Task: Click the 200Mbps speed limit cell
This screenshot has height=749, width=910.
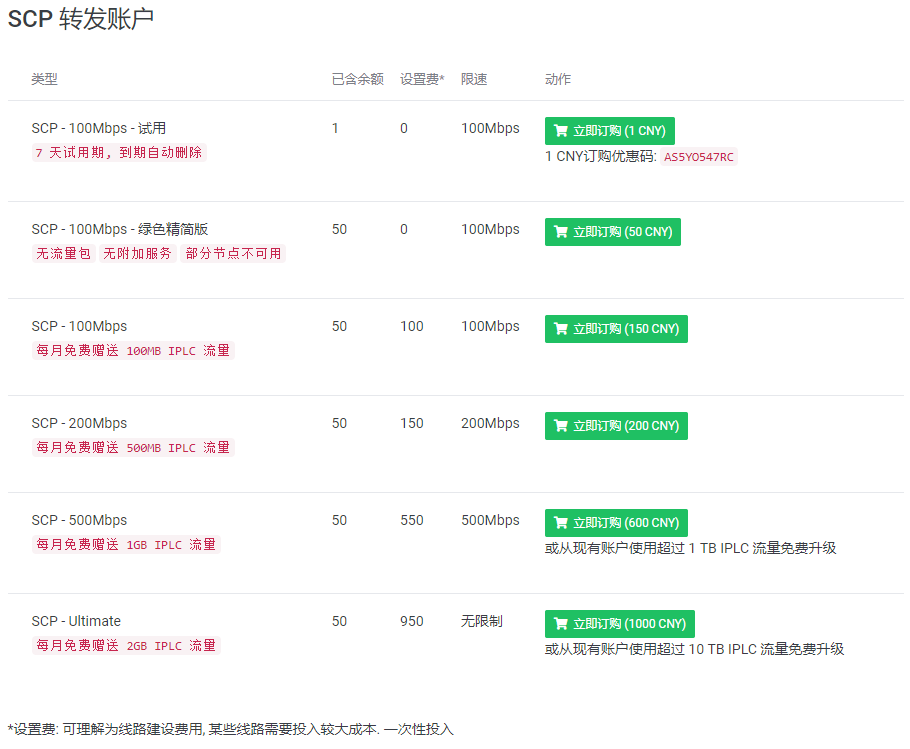Action: (490, 423)
